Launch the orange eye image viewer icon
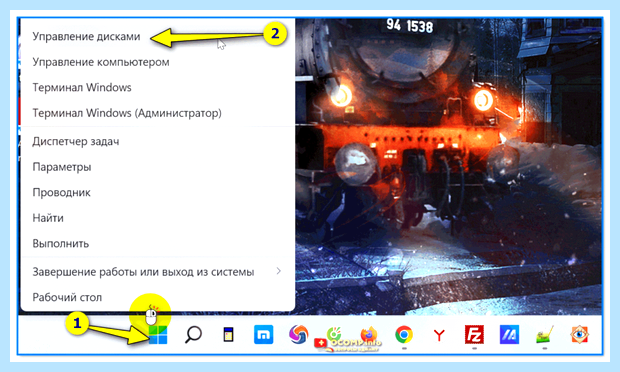The width and height of the screenshot is (620, 372). (x=580, y=334)
